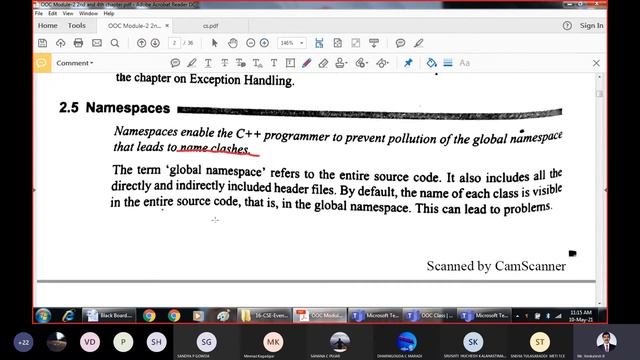Click the page number field
640x360 pixels.
174,43
